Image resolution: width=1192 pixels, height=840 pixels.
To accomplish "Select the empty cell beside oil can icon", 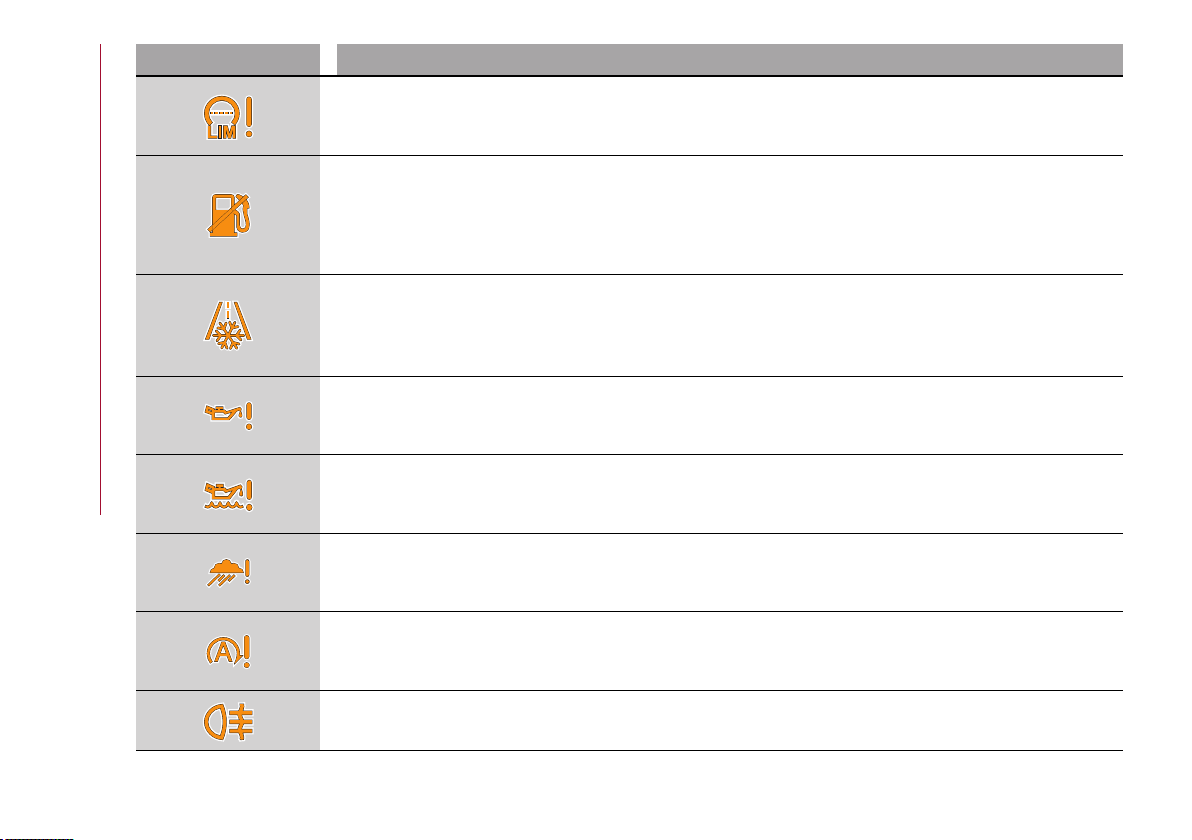I will click(721, 416).
